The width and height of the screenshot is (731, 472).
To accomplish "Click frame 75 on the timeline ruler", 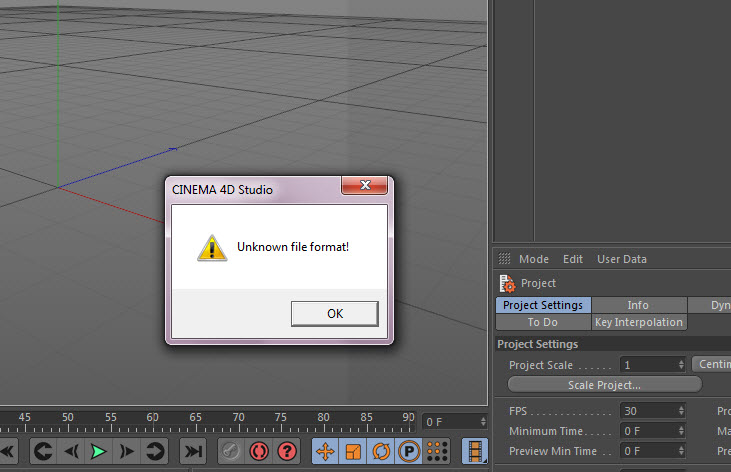I will [281, 417].
